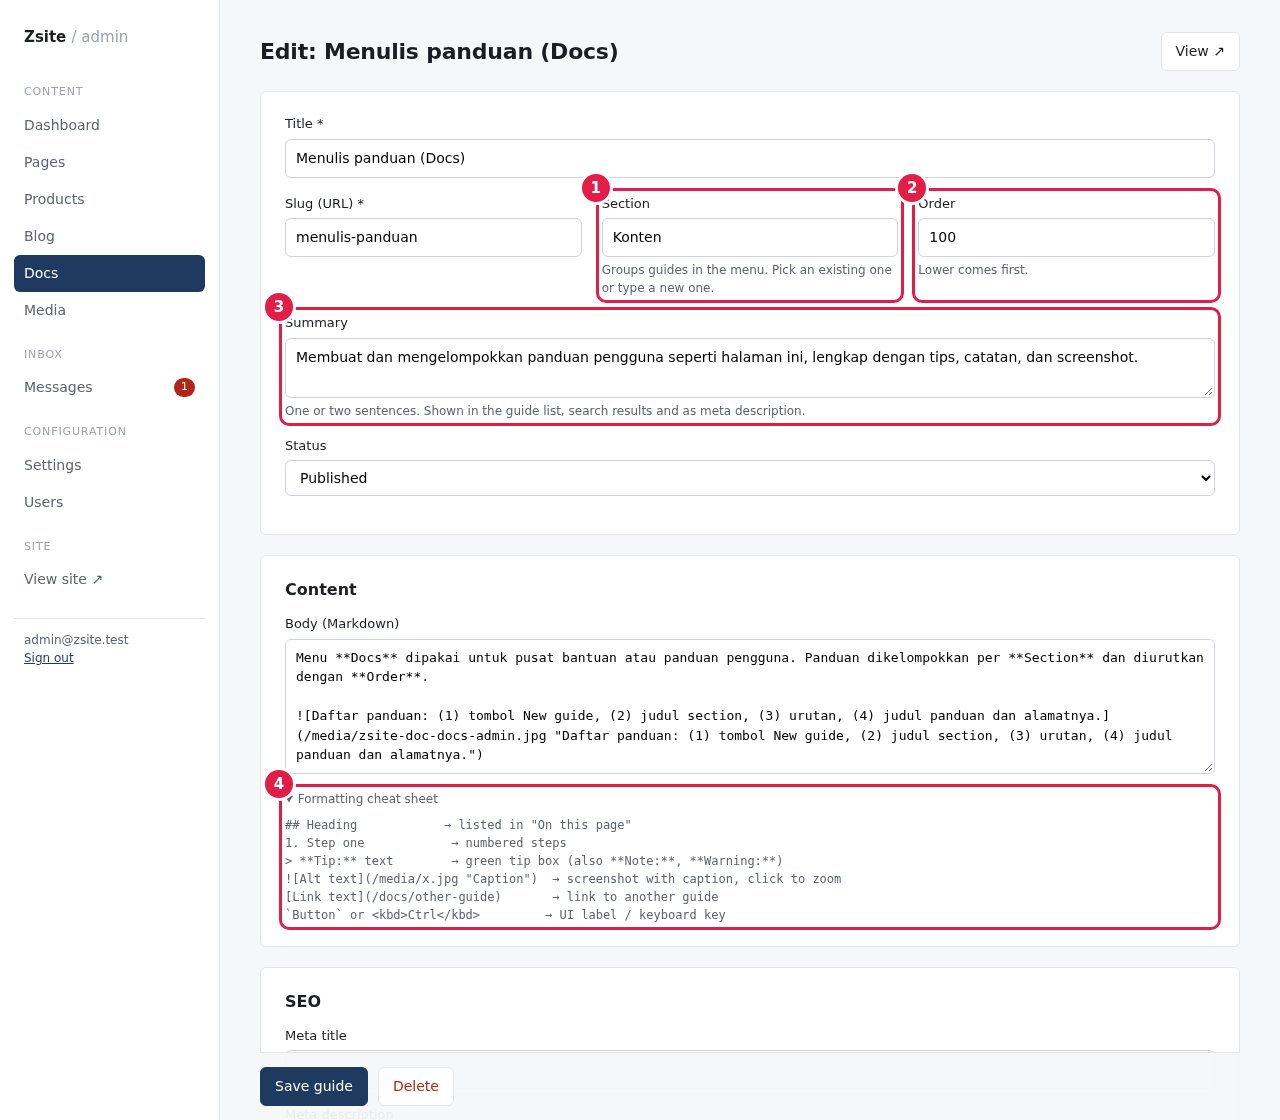Click the Zsite logo text
The height and width of the screenshot is (1120, 1280).
45,36
